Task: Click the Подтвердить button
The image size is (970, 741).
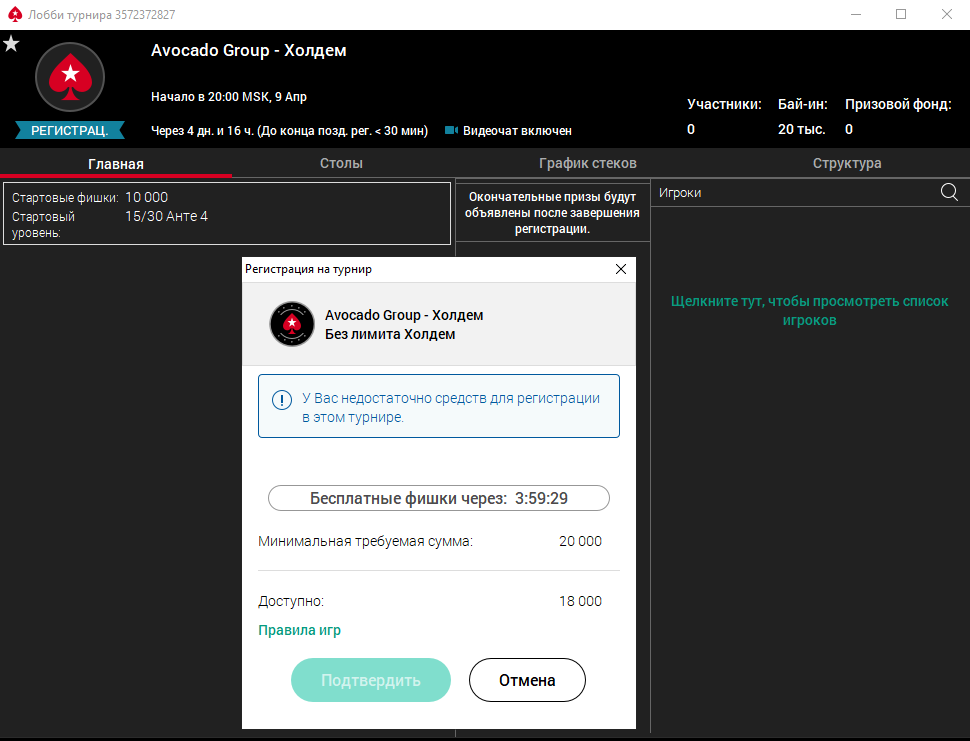Action: click(x=371, y=680)
